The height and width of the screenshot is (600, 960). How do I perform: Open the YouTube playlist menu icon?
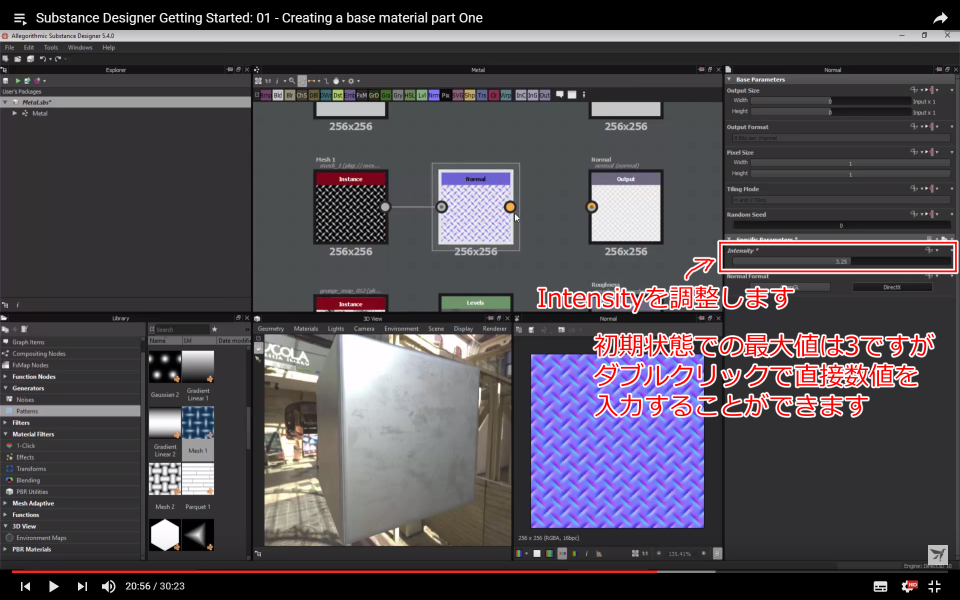tap(20, 18)
